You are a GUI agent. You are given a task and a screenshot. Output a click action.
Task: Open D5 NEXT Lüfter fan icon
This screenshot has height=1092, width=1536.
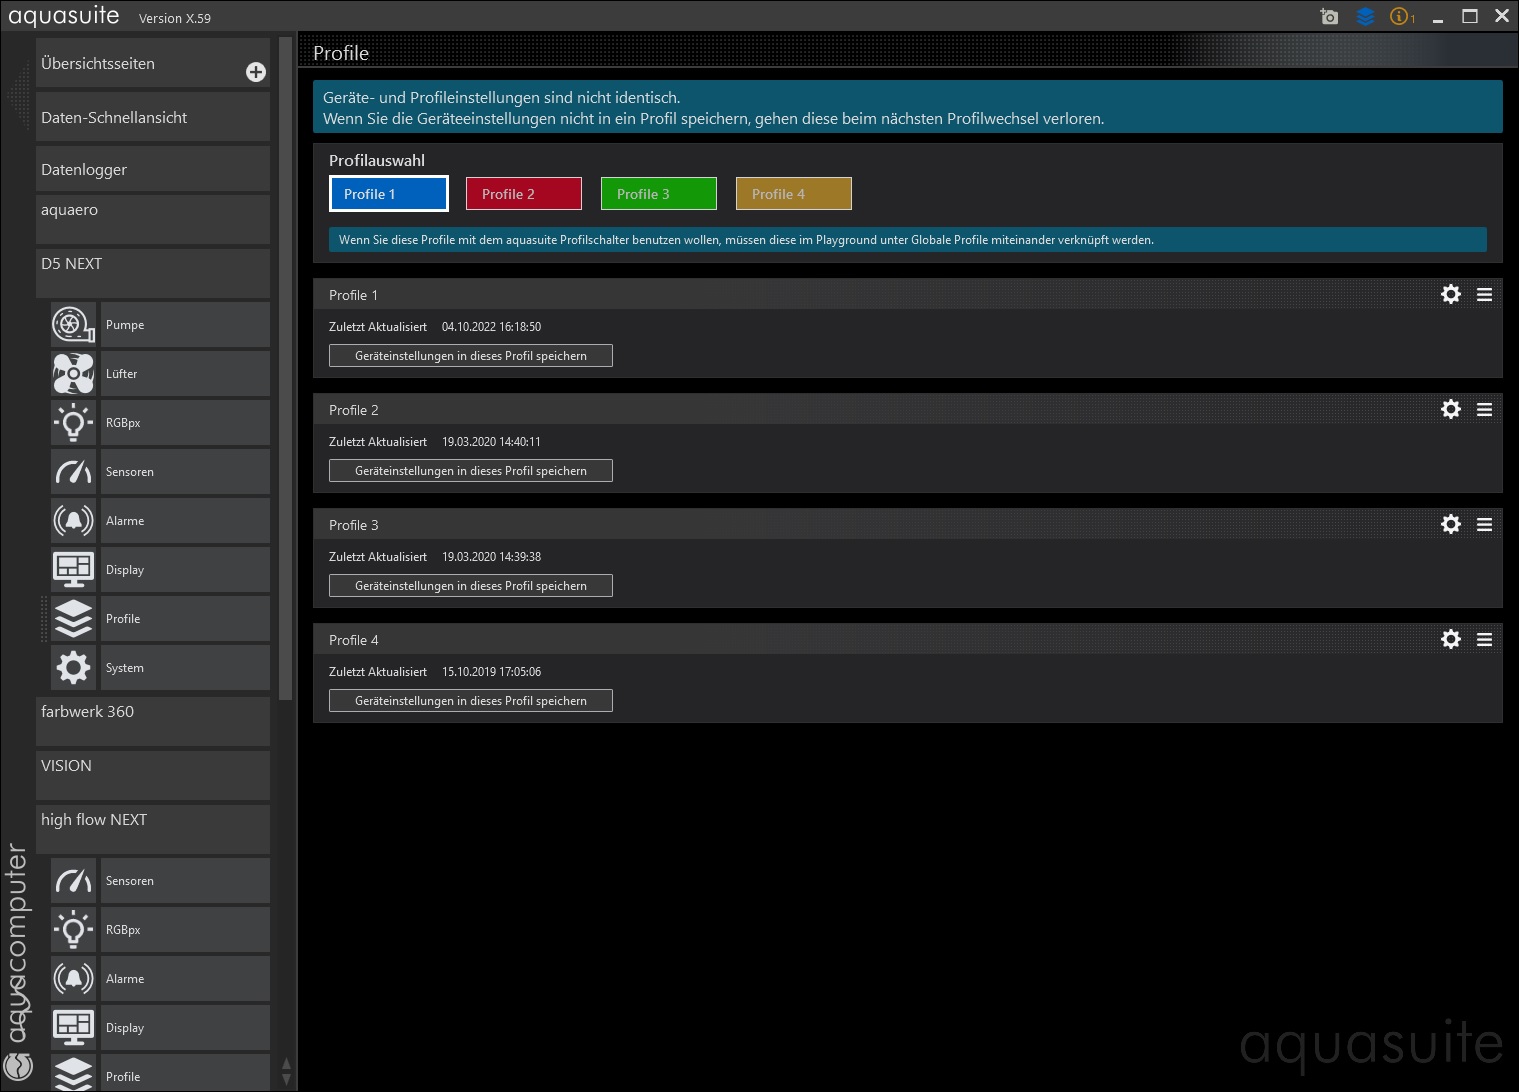point(73,374)
